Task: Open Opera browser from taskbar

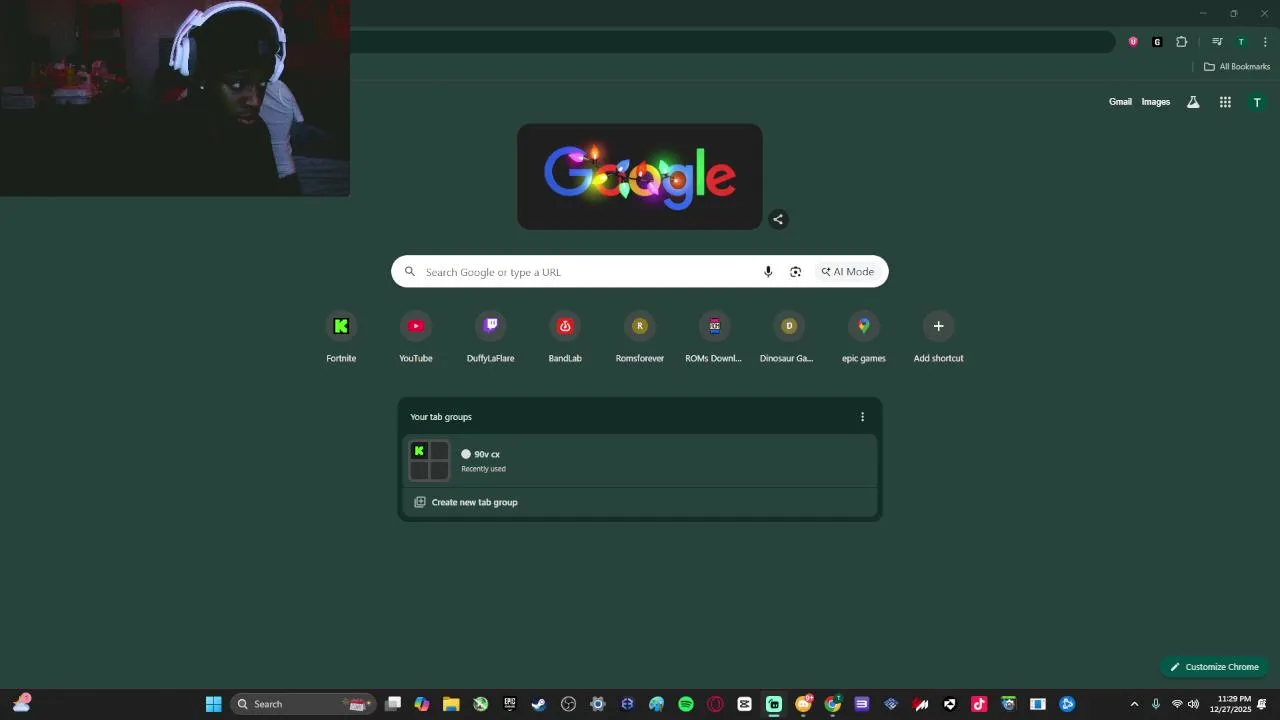Action: [715, 704]
